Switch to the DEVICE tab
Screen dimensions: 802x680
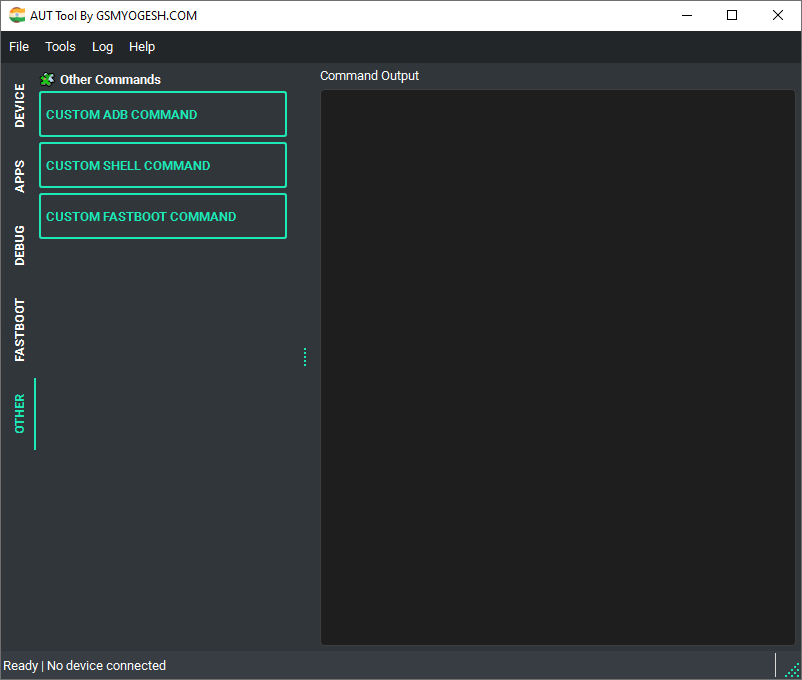pyautogui.click(x=20, y=105)
